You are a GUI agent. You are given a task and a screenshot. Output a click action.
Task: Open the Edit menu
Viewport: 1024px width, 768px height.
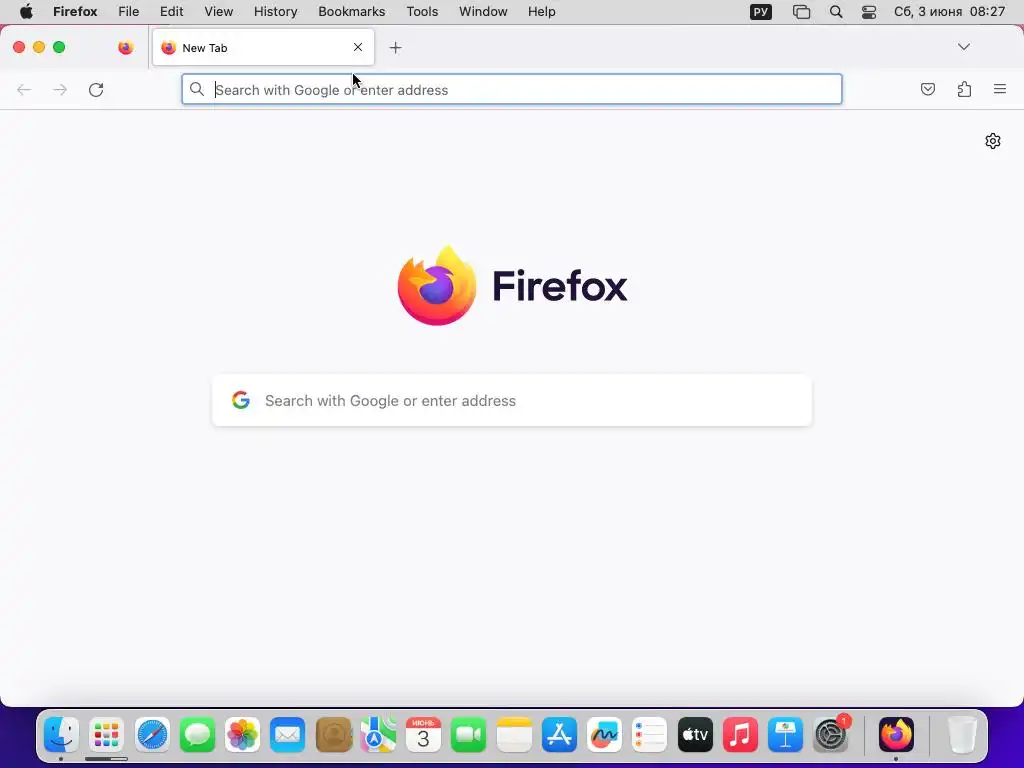[x=172, y=12]
